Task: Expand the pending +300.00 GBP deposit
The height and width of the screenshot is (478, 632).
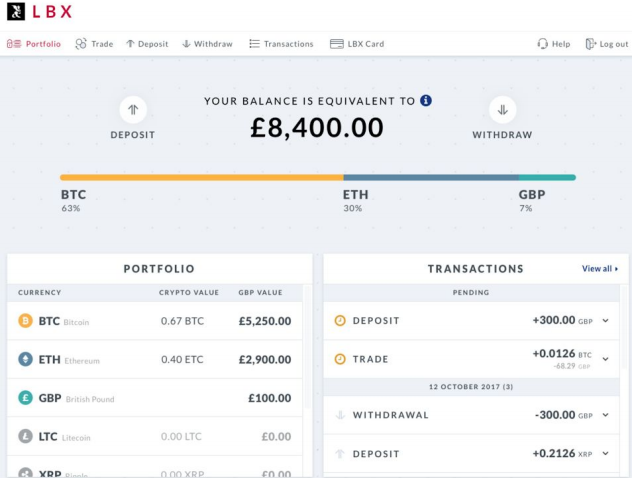Action: [x=605, y=321]
